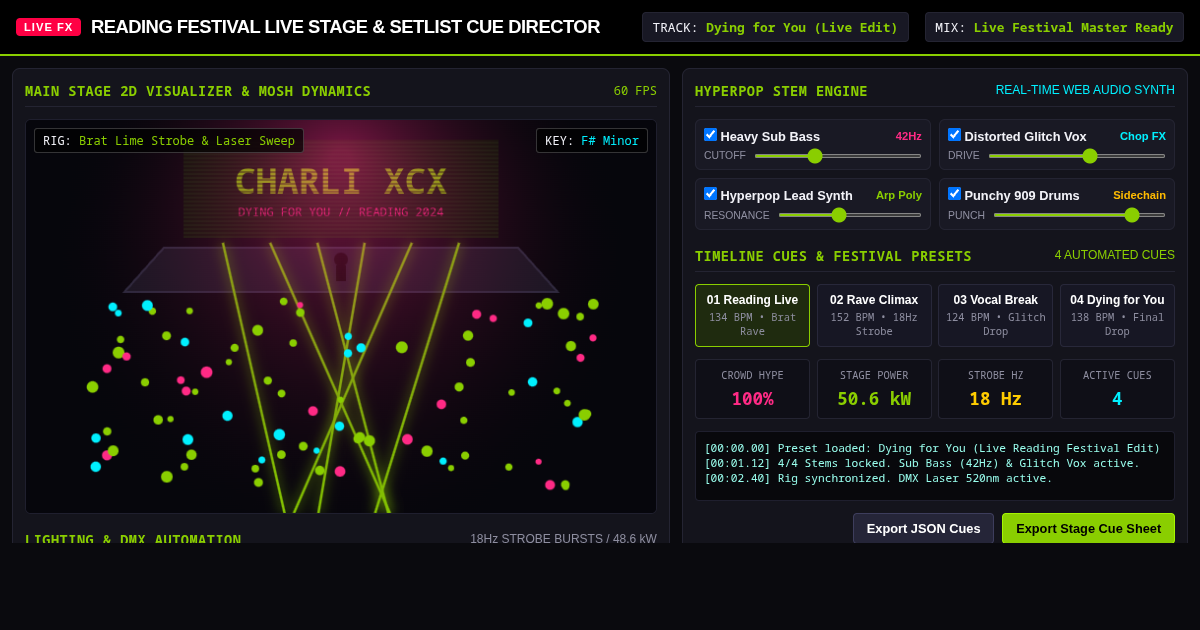
Task: Select the 04 Dying for You preset
Action: pyautogui.click(x=1117, y=315)
